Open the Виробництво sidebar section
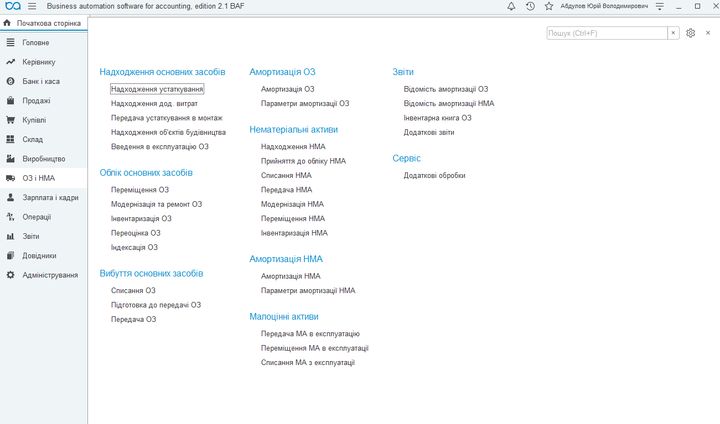Viewport: 720px width, 424px height. point(43,159)
